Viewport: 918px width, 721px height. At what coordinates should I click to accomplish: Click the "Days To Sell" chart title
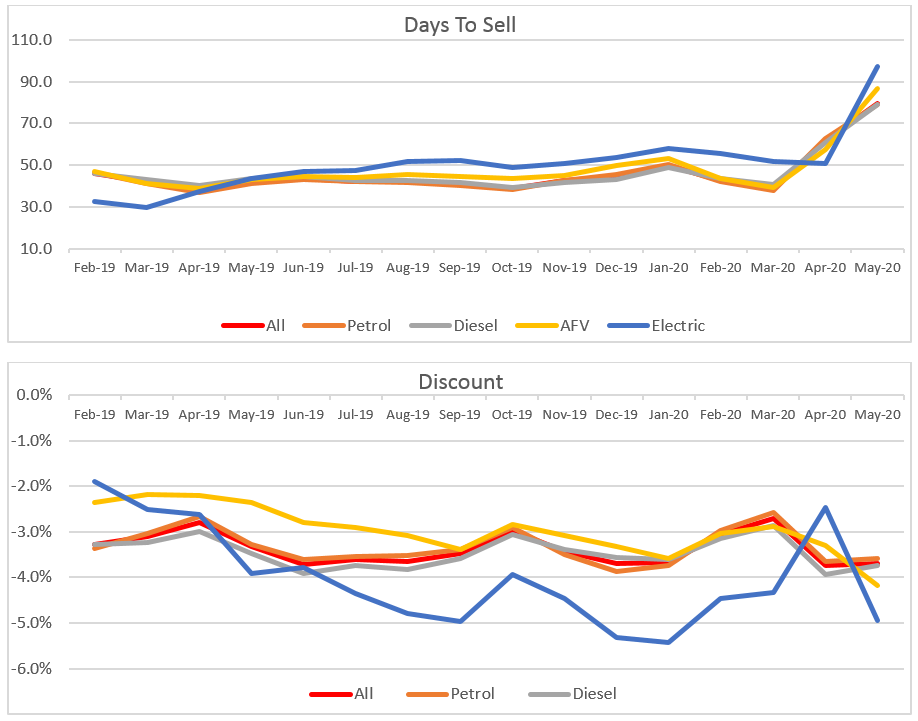tap(460, 25)
